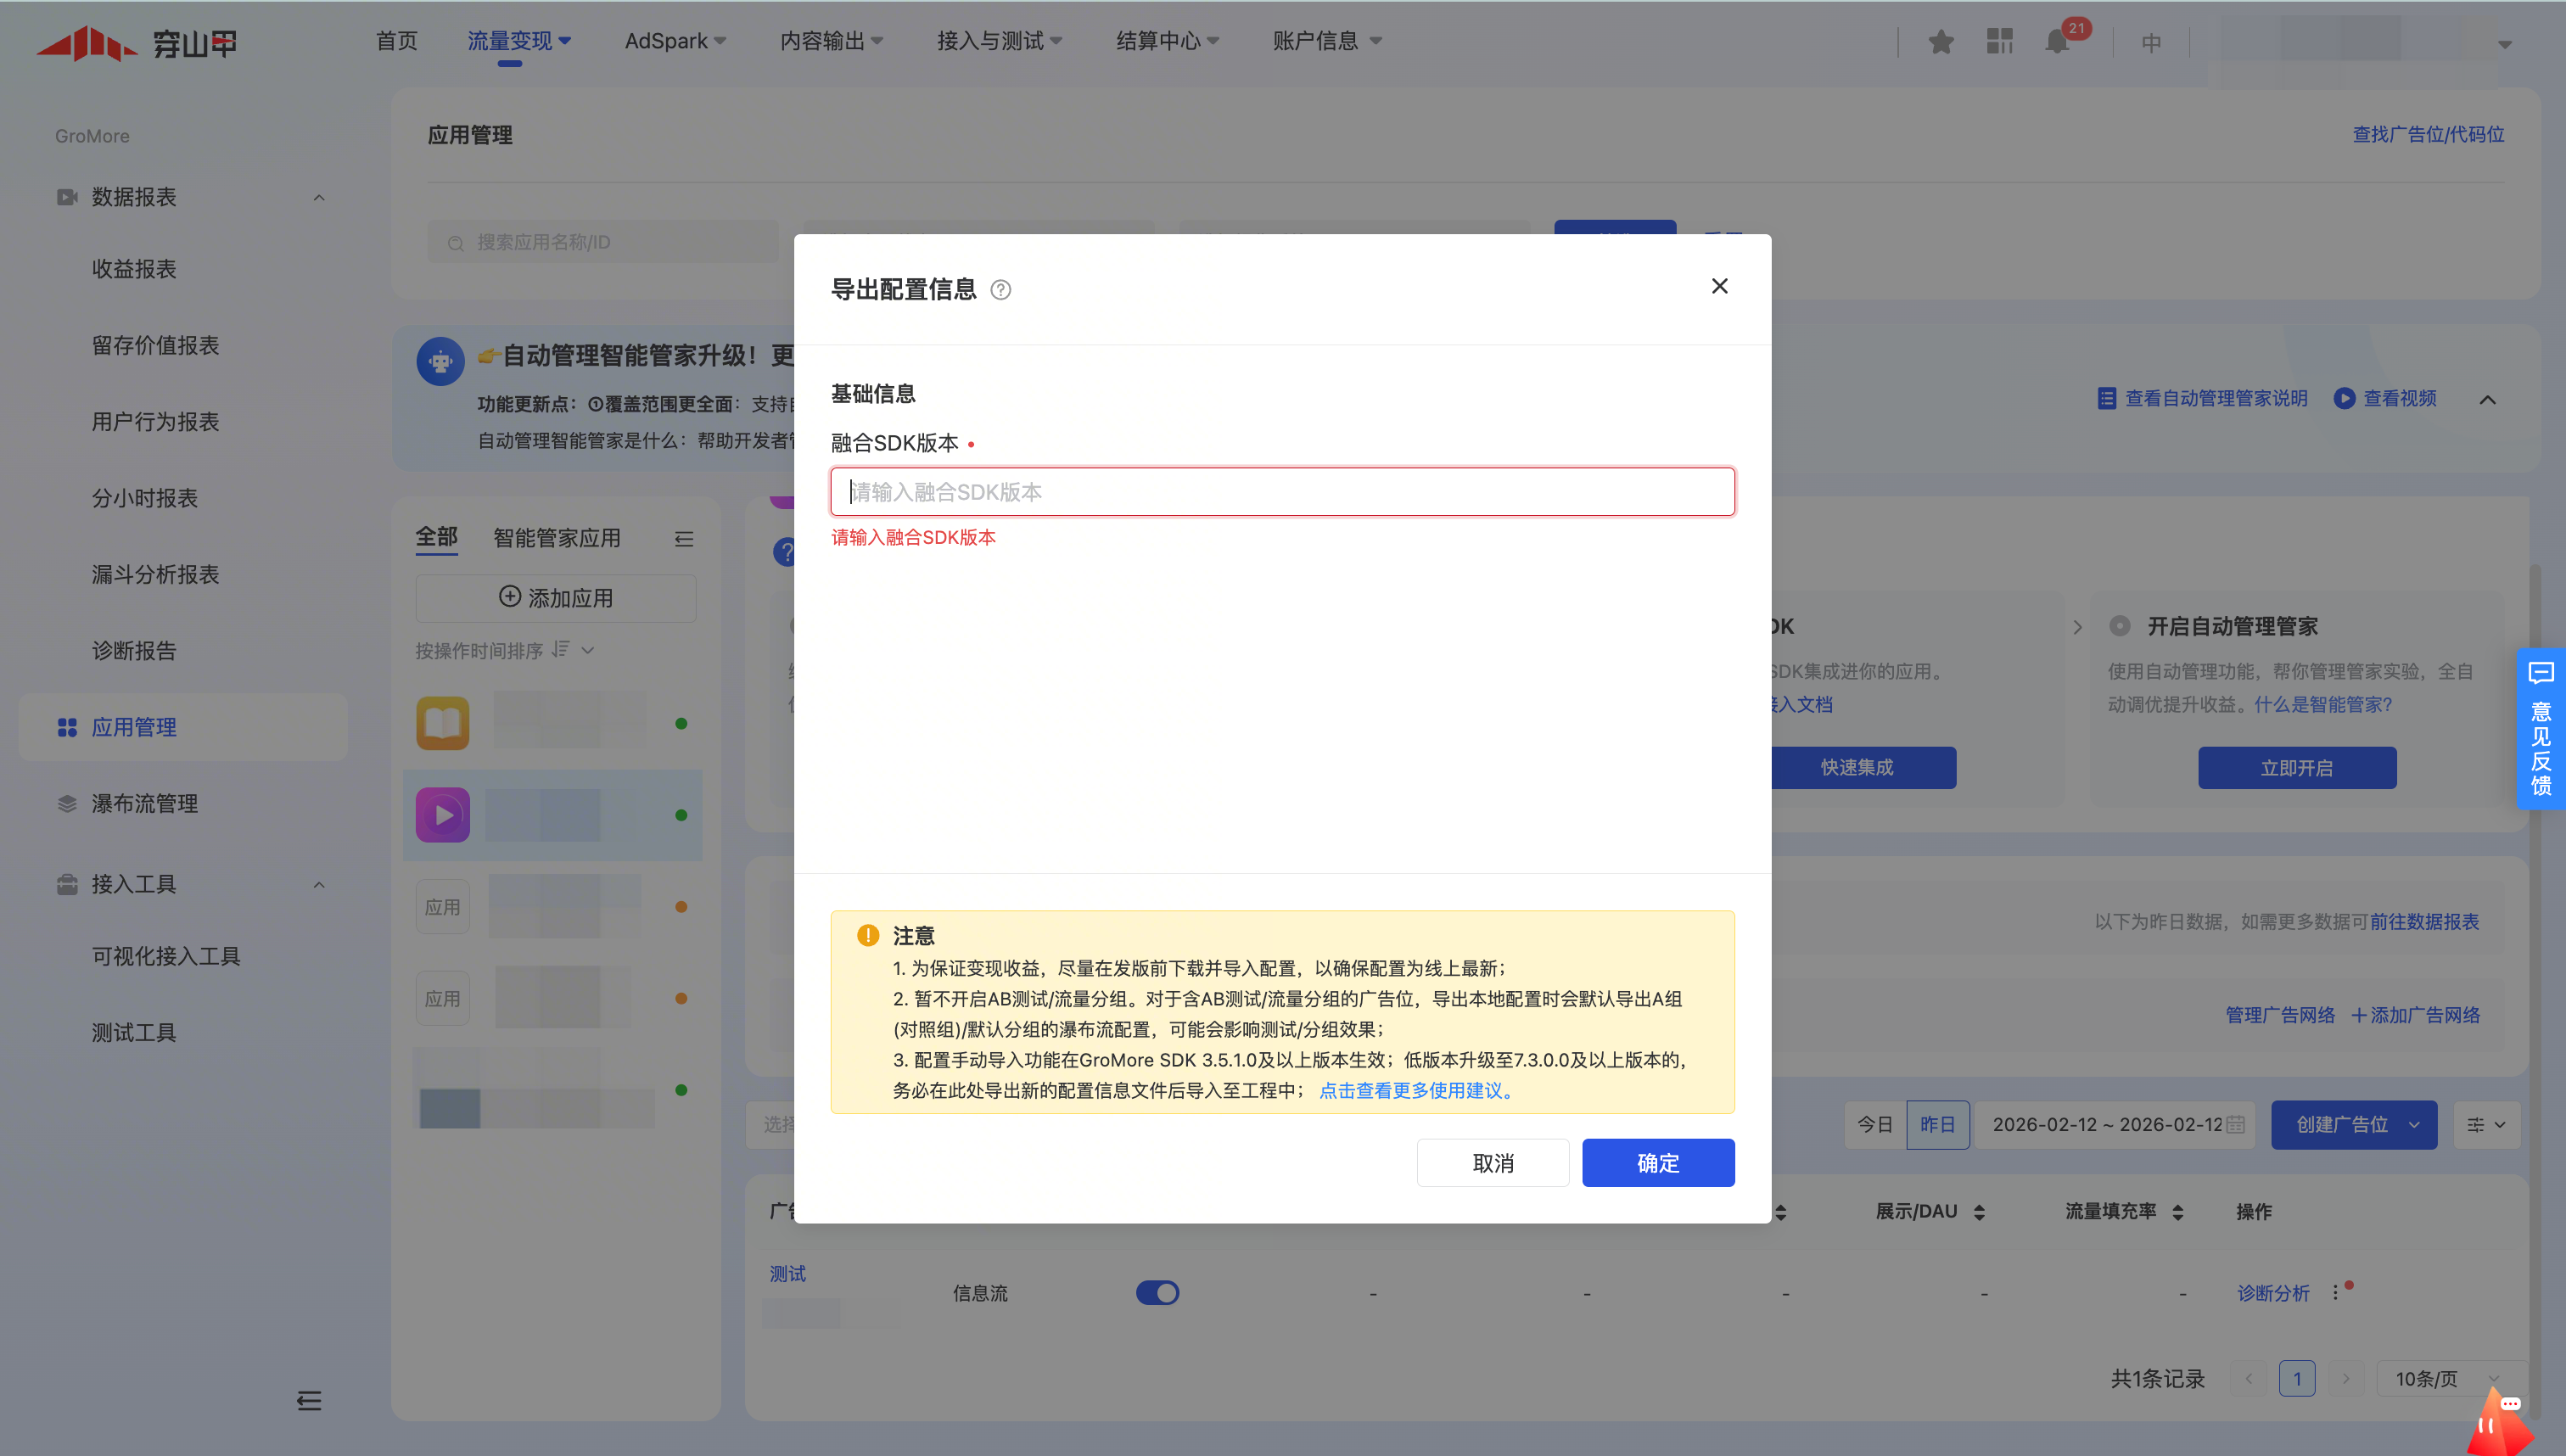This screenshot has width=2566, height=1456.
Task: Focus the 融合SDK版本 input field
Action: point(1282,492)
